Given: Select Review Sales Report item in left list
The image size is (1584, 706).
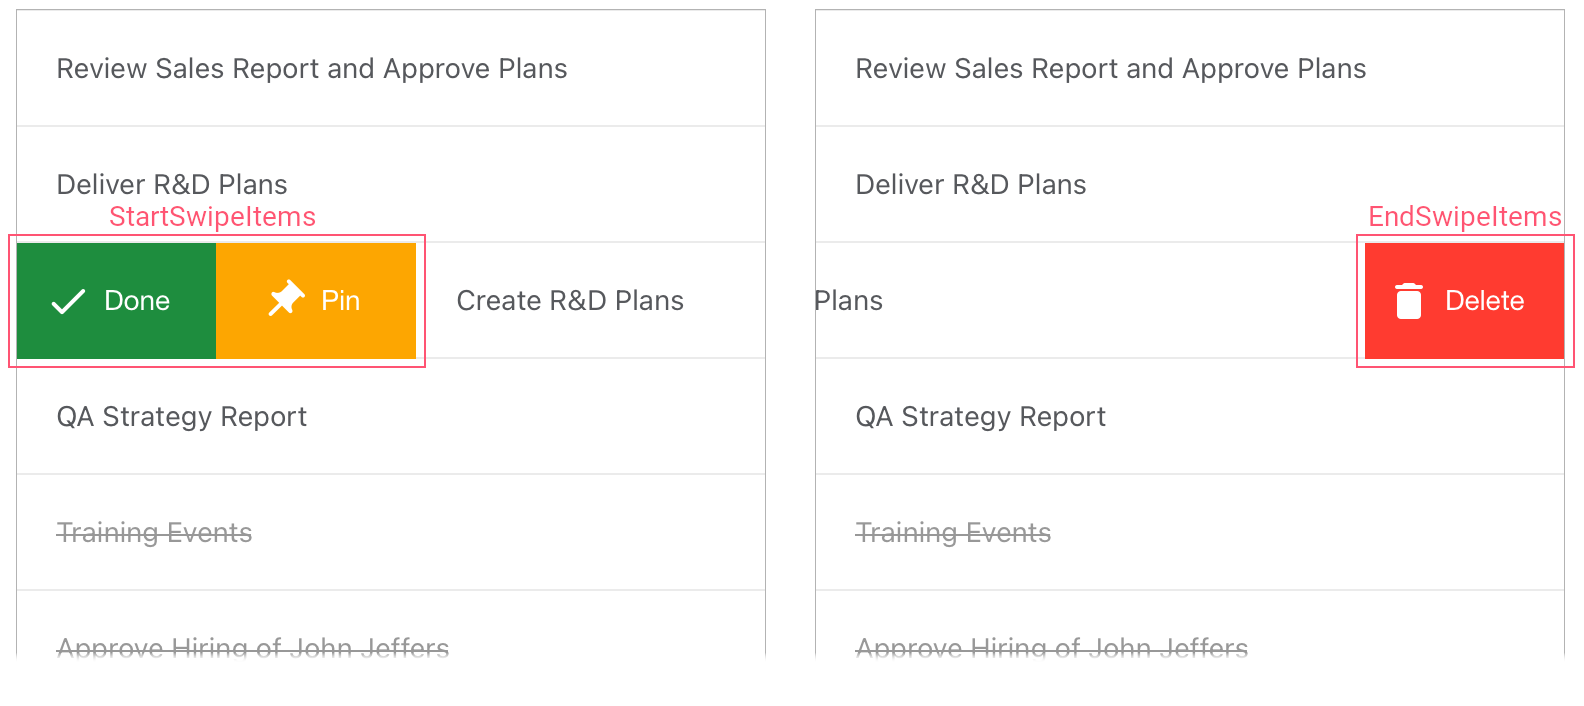Looking at the screenshot, I should [312, 69].
